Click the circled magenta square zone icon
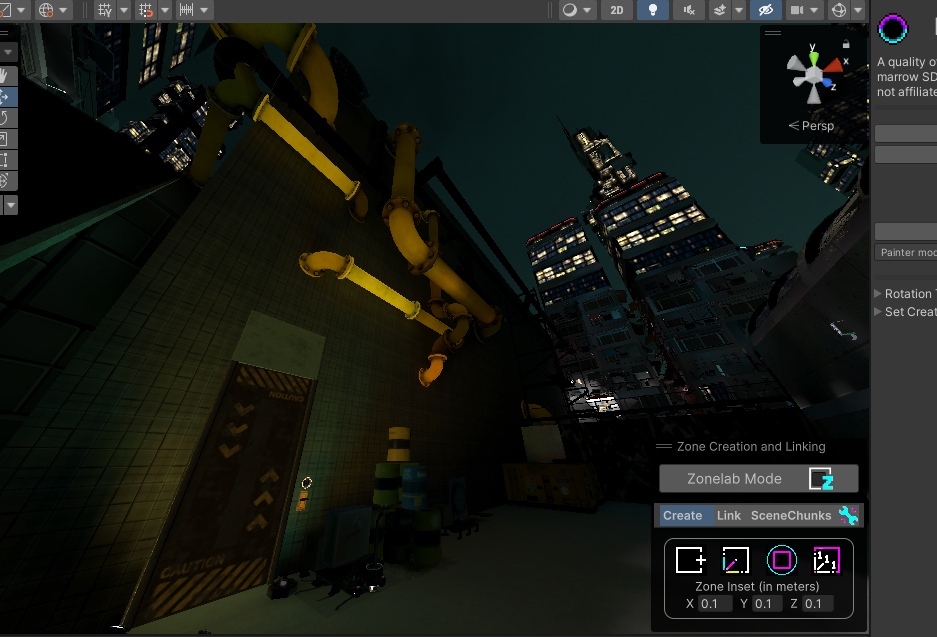Viewport: 937px width, 637px height. coord(781,560)
